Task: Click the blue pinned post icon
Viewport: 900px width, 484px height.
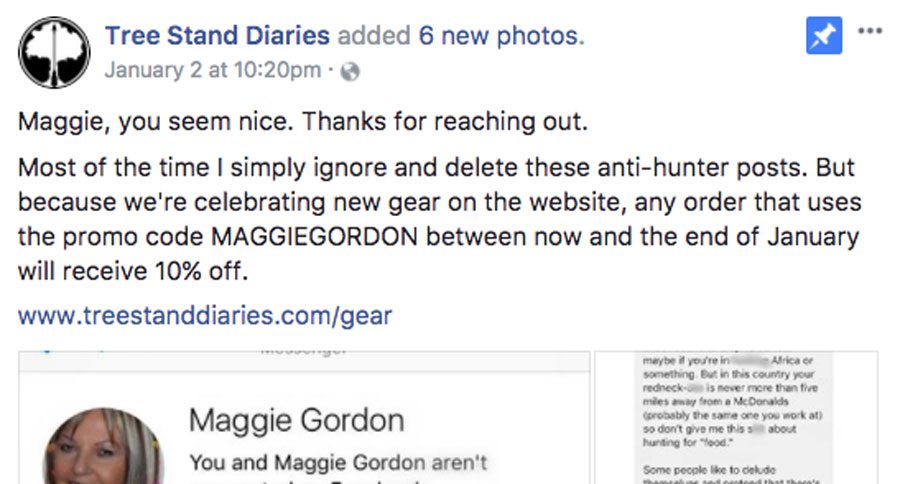Action: coord(824,36)
